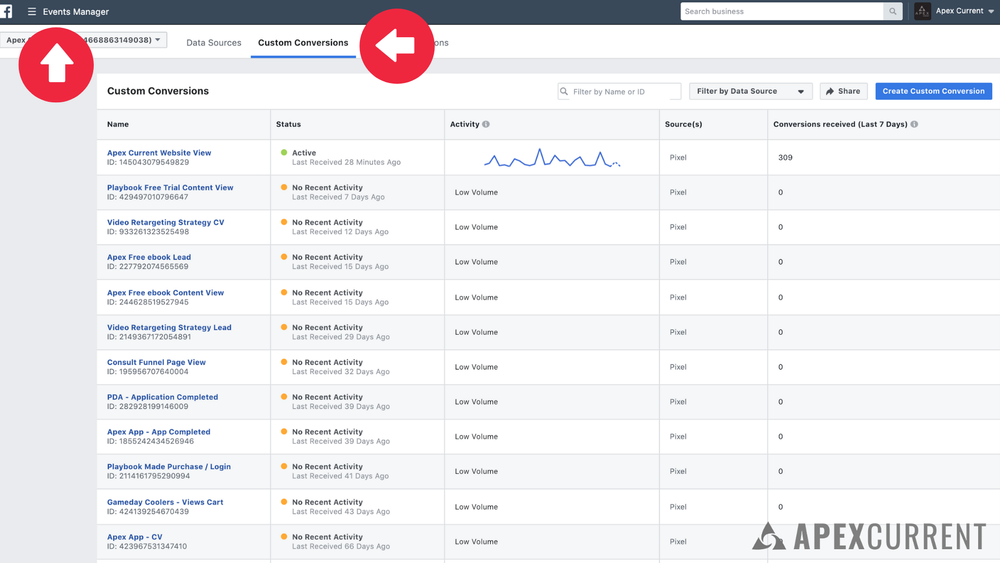Open Apex Free ebook Lead conversion

tap(149, 258)
